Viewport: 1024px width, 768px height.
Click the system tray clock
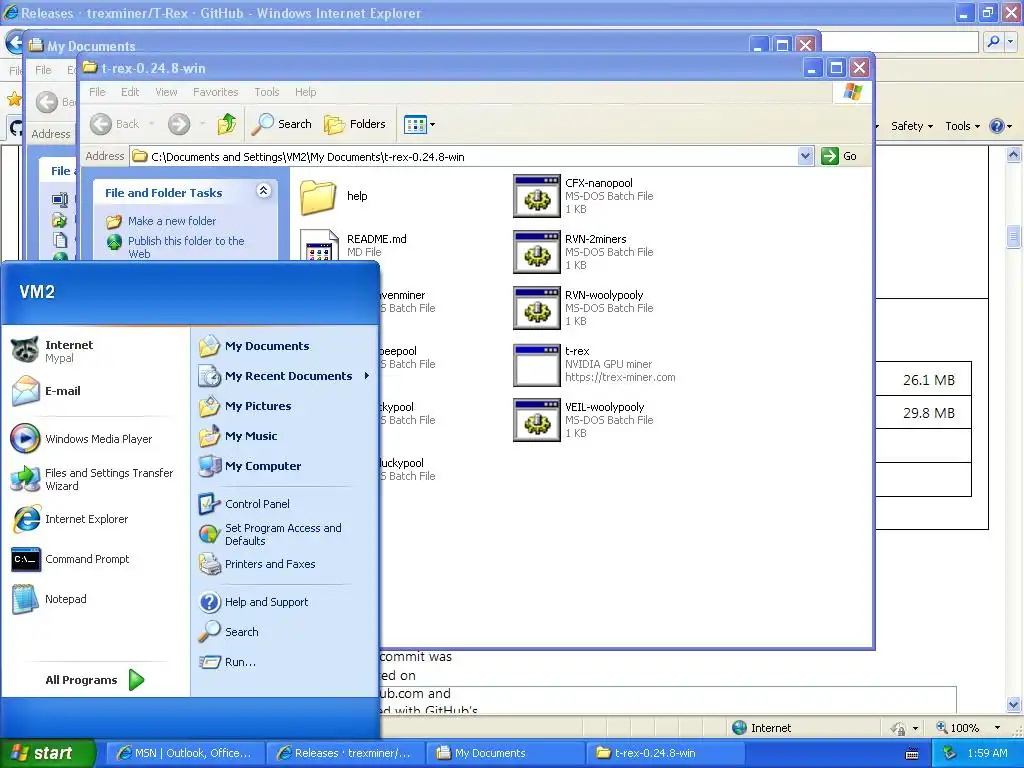(x=987, y=753)
